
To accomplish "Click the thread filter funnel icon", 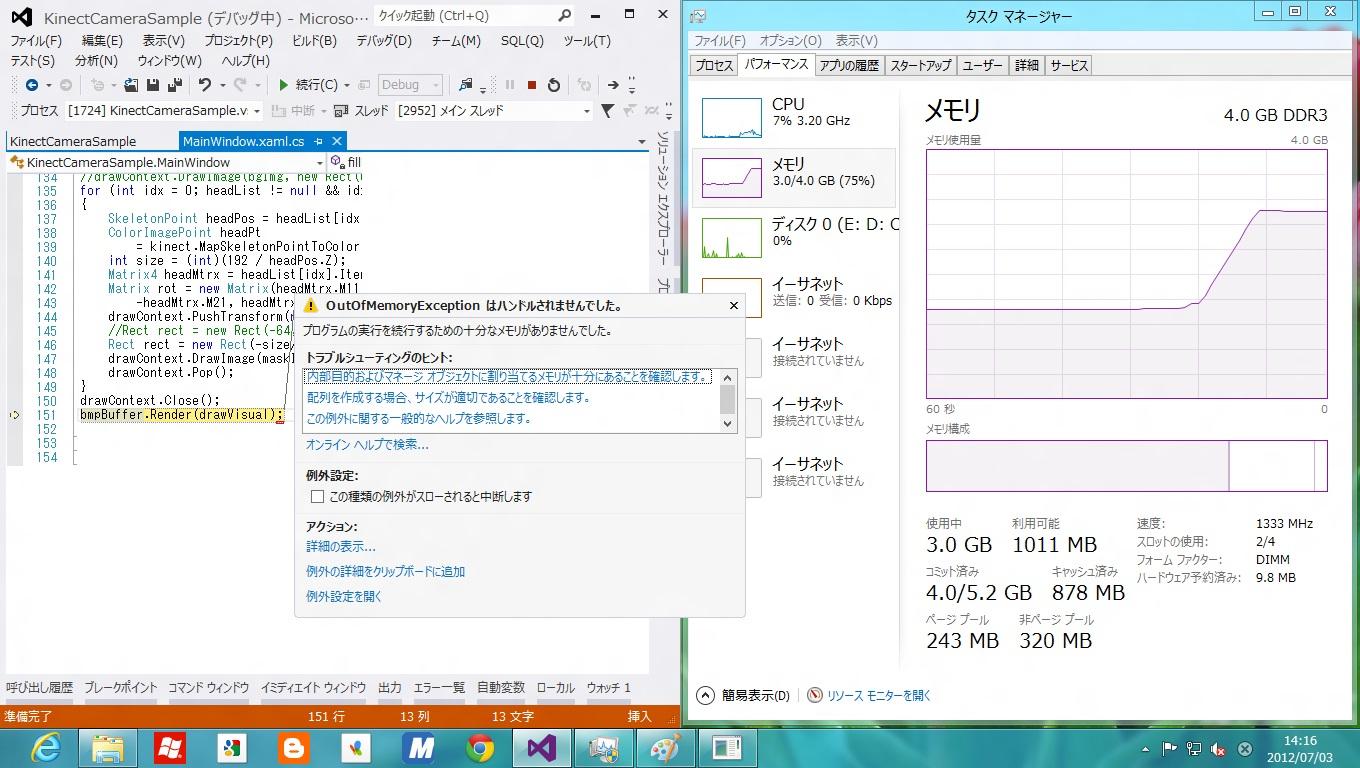I will coord(607,111).
